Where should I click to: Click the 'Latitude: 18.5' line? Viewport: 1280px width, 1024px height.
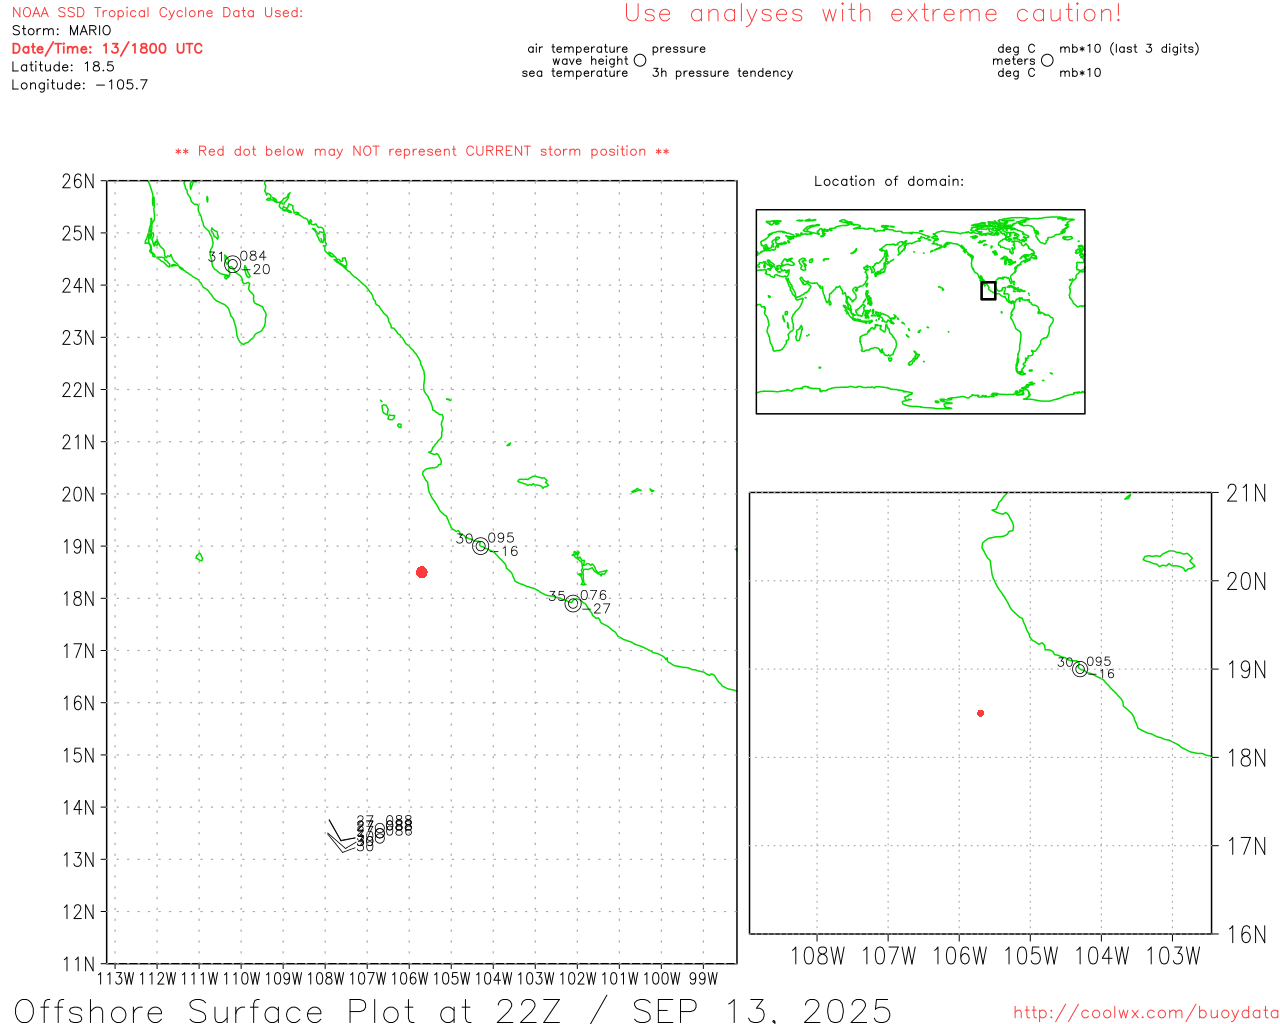tap(63, 67)
